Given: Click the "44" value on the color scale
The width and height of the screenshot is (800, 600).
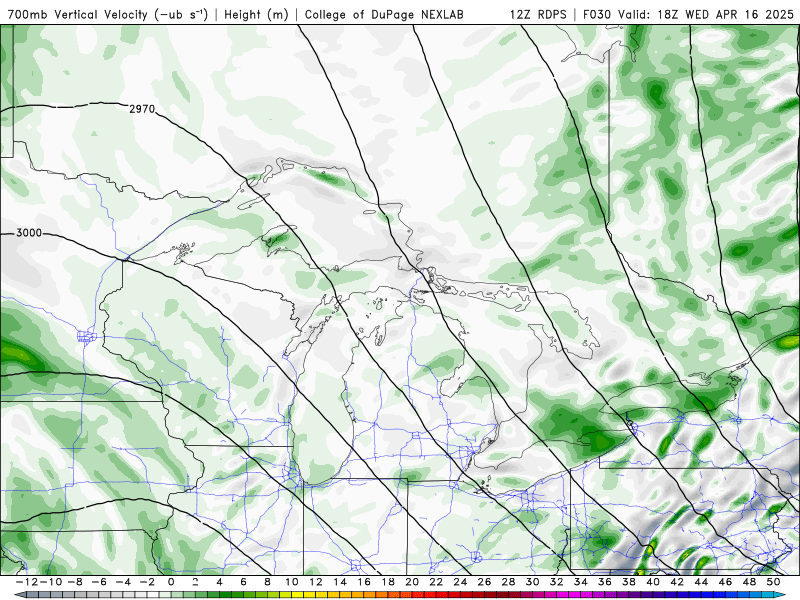Looking at the screenshot, I should (701, 582).
